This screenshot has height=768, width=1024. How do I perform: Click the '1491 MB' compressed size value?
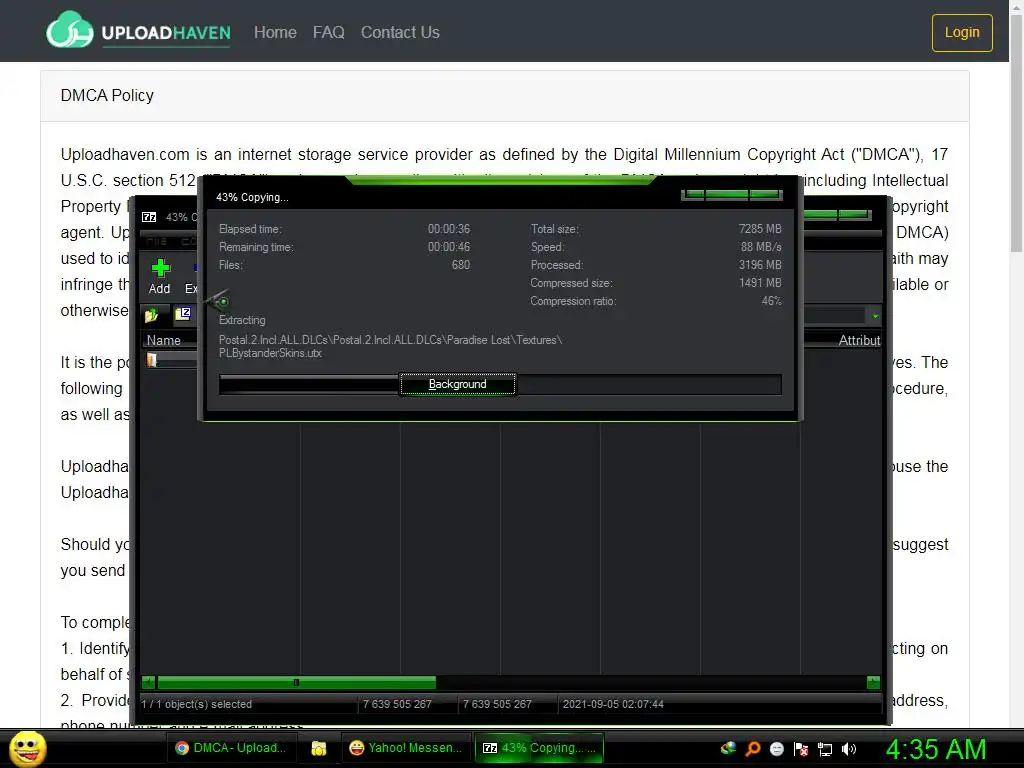point(760,283)
